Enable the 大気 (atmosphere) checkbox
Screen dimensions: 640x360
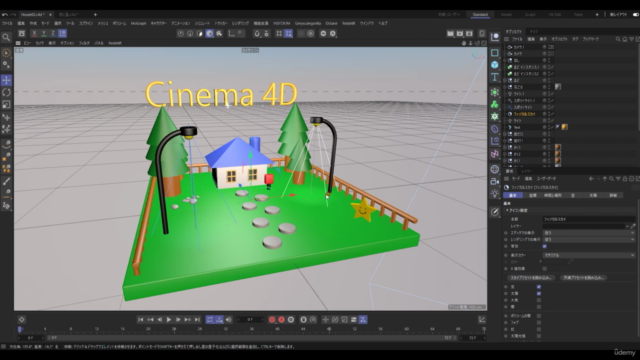tap(539, 300)
